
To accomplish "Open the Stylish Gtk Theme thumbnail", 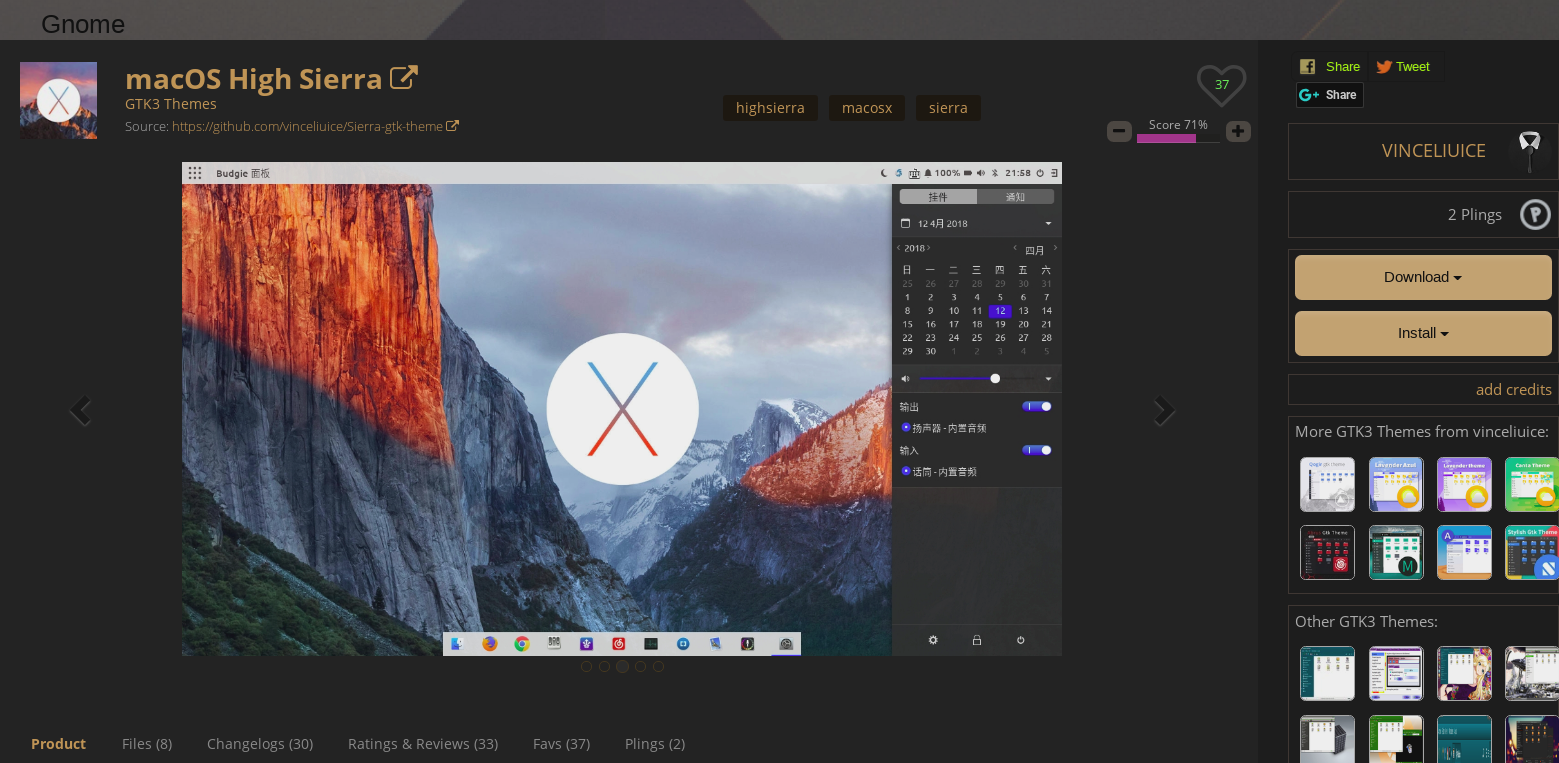I will (x=1532, y=552).
